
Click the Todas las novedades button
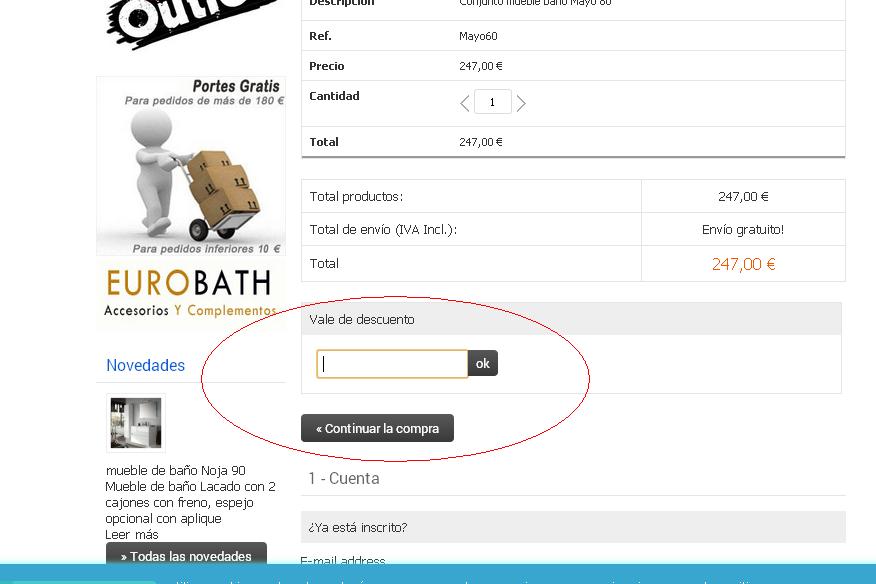186,554
